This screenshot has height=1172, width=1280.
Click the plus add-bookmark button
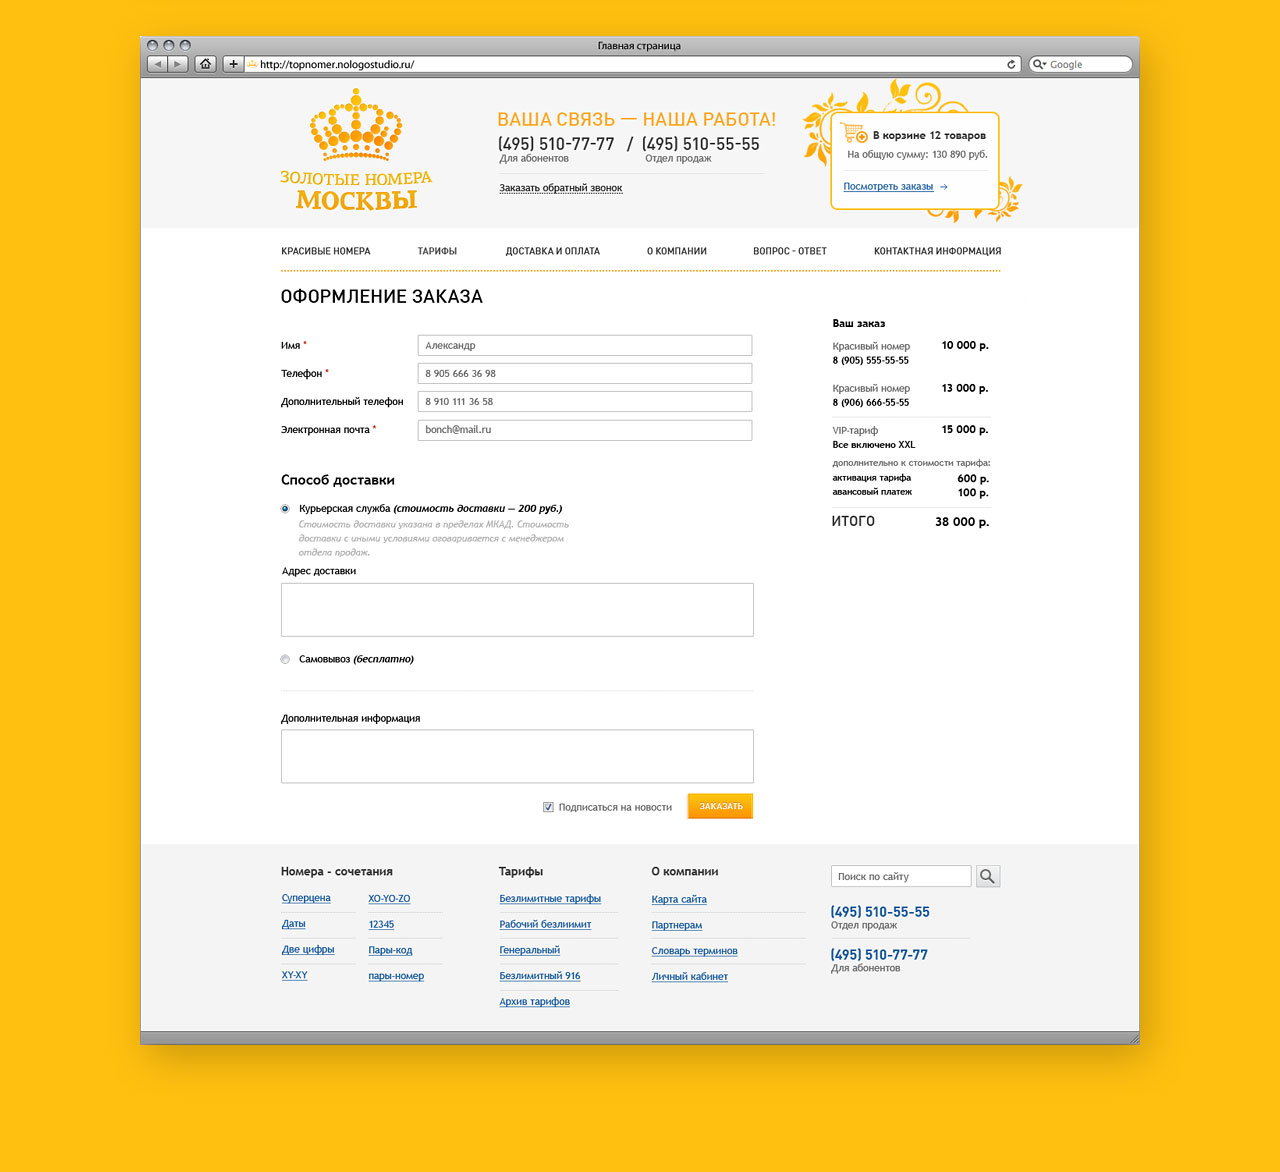click(x=233, y=64)
